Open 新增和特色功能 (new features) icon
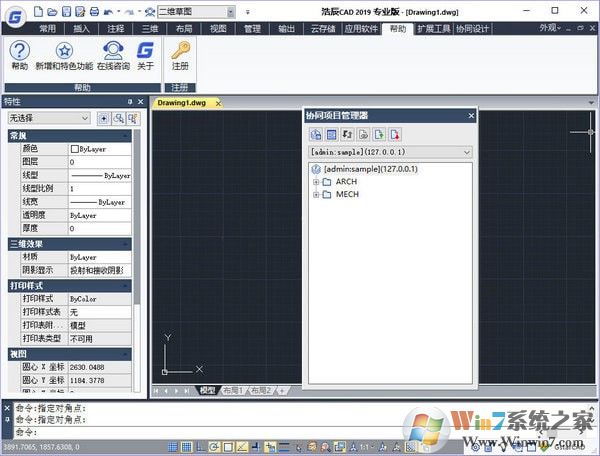The image size is (600, 456). click(65, 53)
